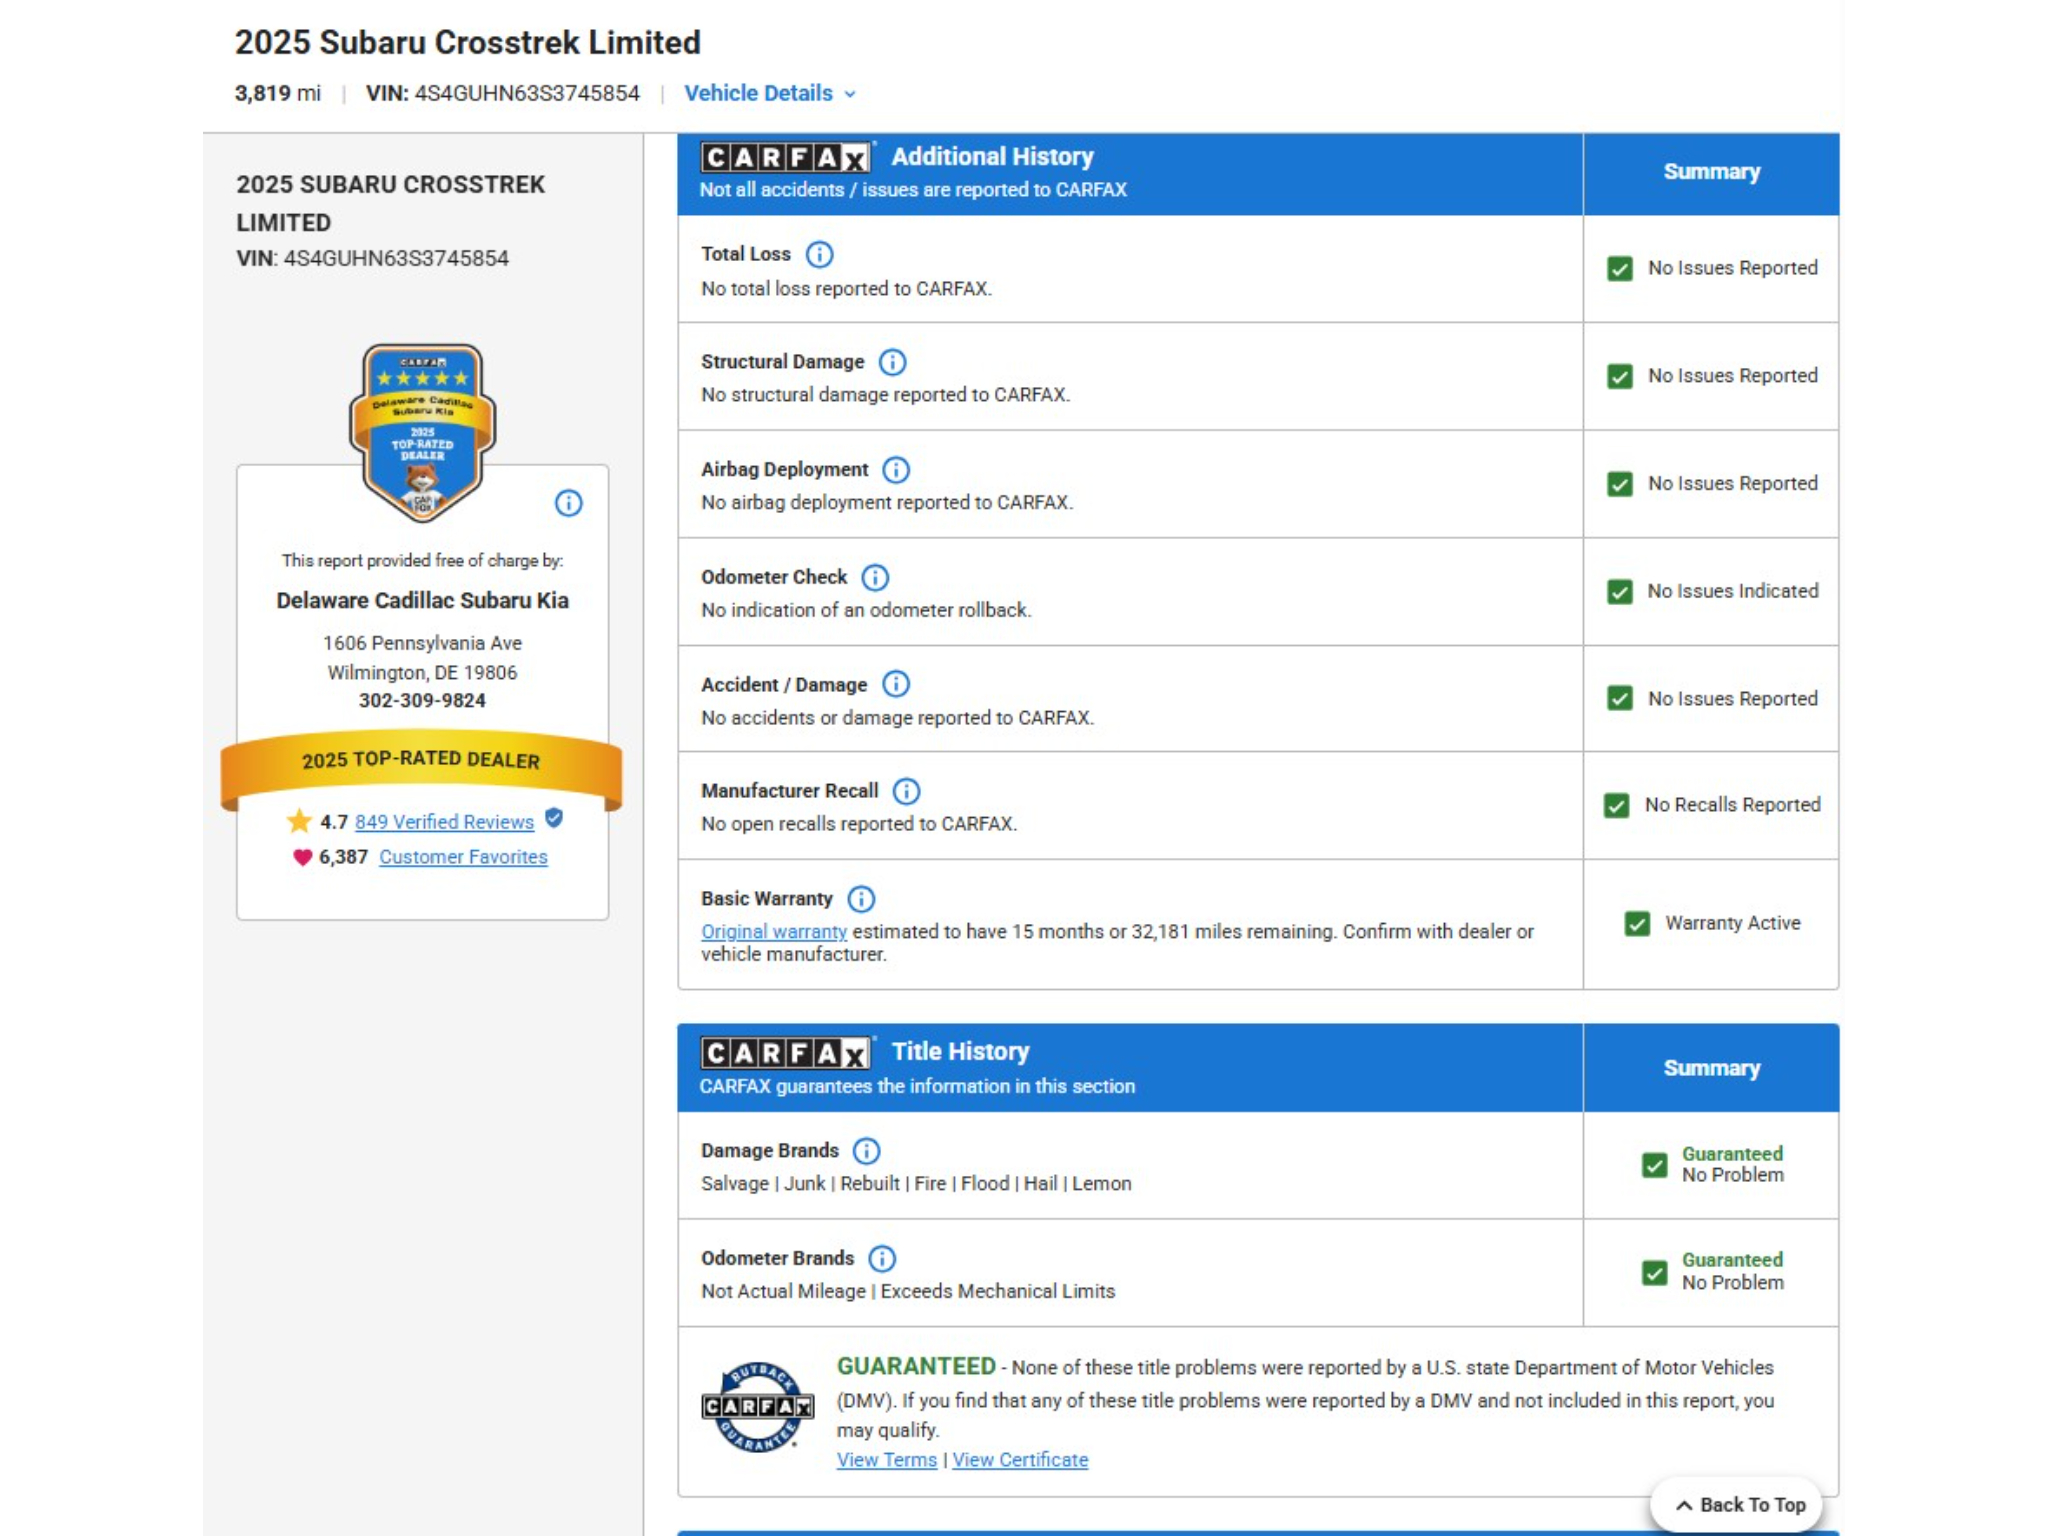Click the Warranty Active checkmark
2048x1536 pixels.
click(1637, 924)
